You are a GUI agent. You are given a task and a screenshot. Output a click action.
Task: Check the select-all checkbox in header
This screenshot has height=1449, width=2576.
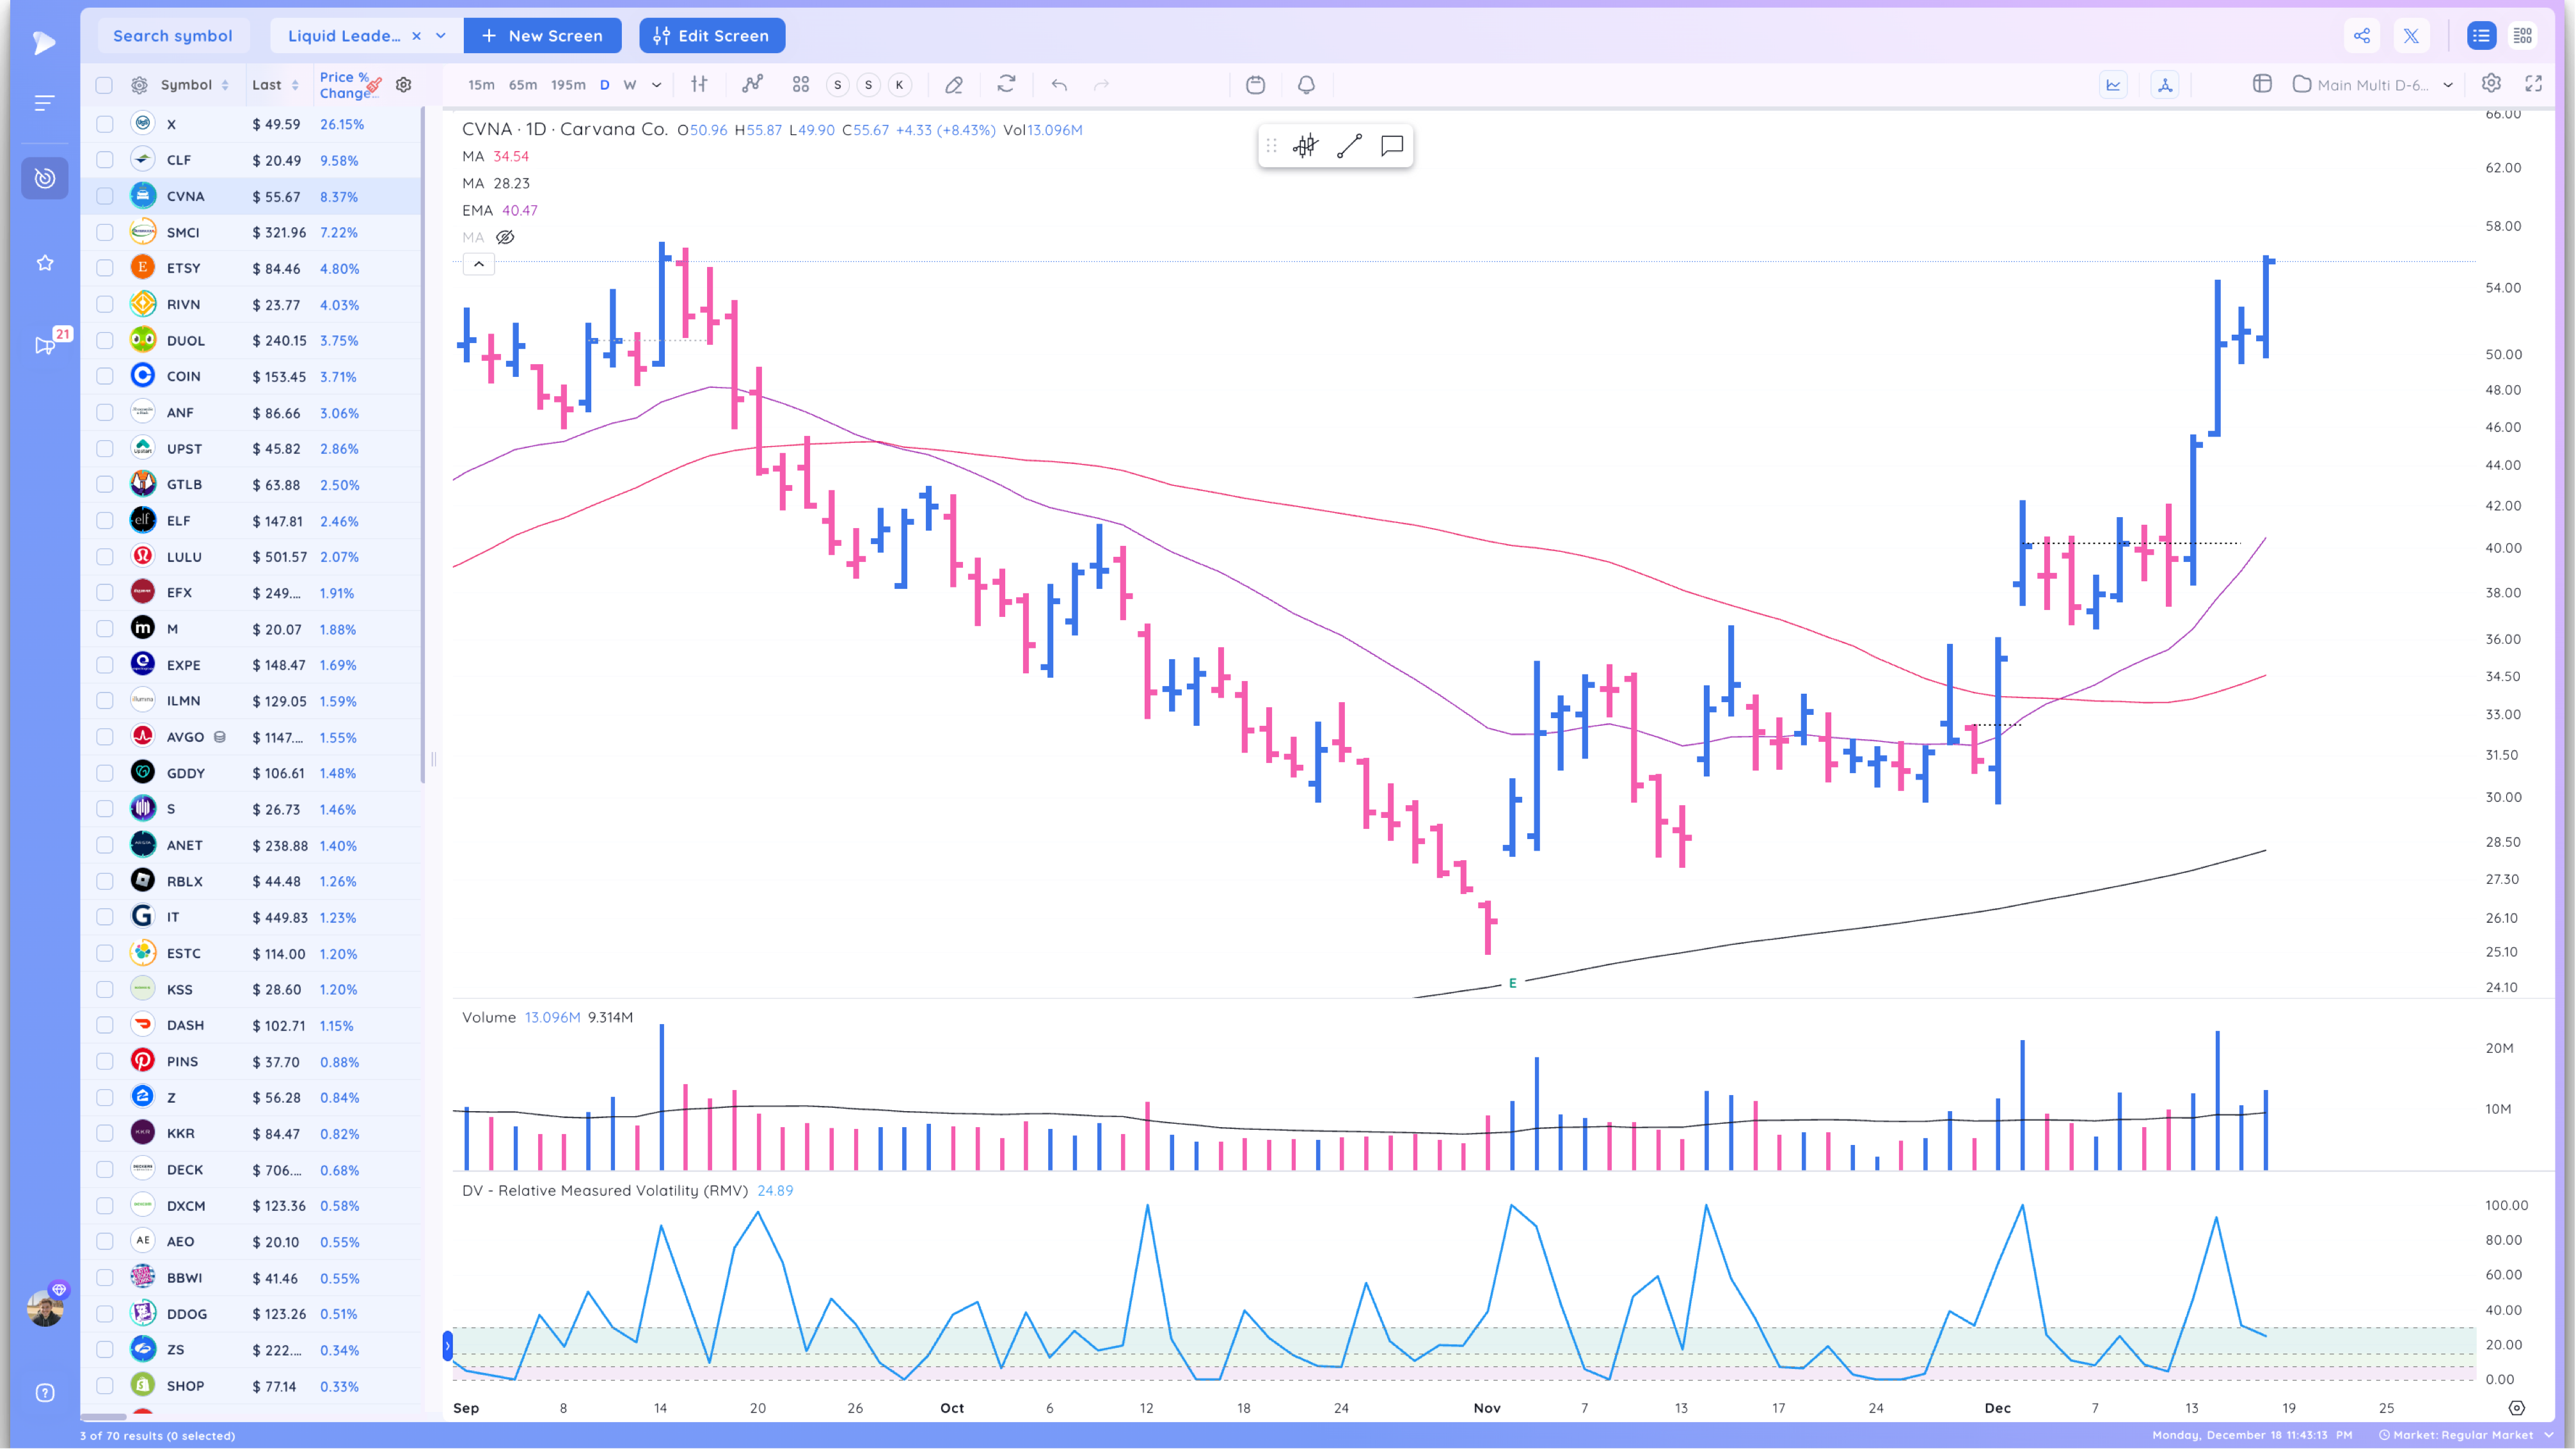pos(104,85)
